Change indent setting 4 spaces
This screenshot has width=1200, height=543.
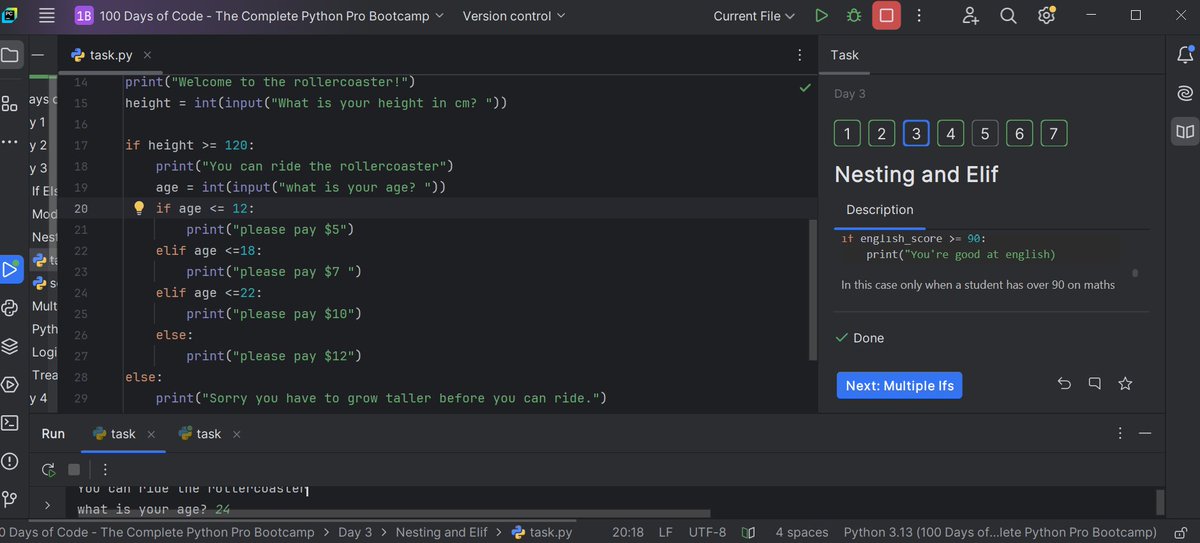tap(801, 532)
